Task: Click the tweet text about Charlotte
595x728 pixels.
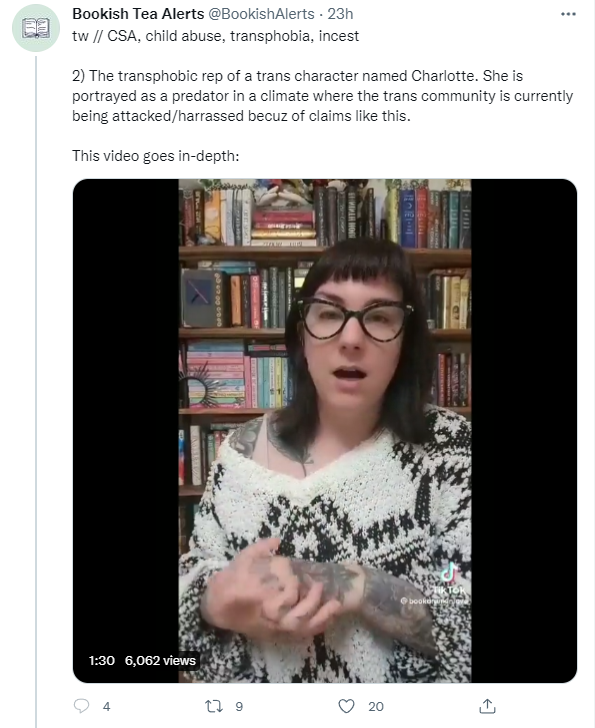Action: click(x=322, y=96)
